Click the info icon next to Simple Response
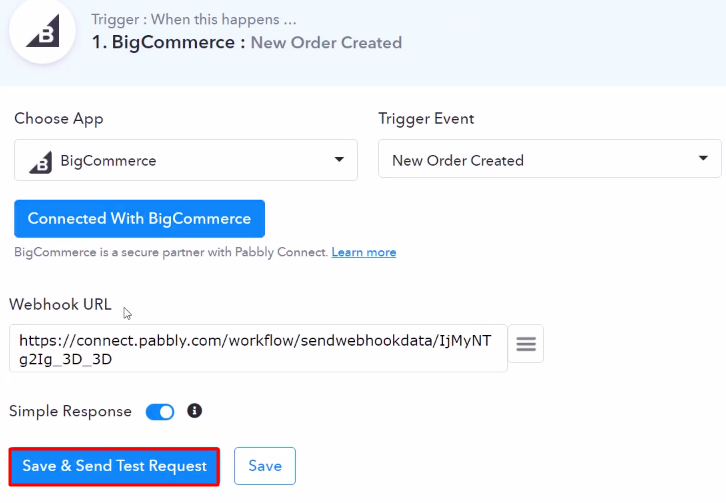The image size is (726, 503). 195,411
